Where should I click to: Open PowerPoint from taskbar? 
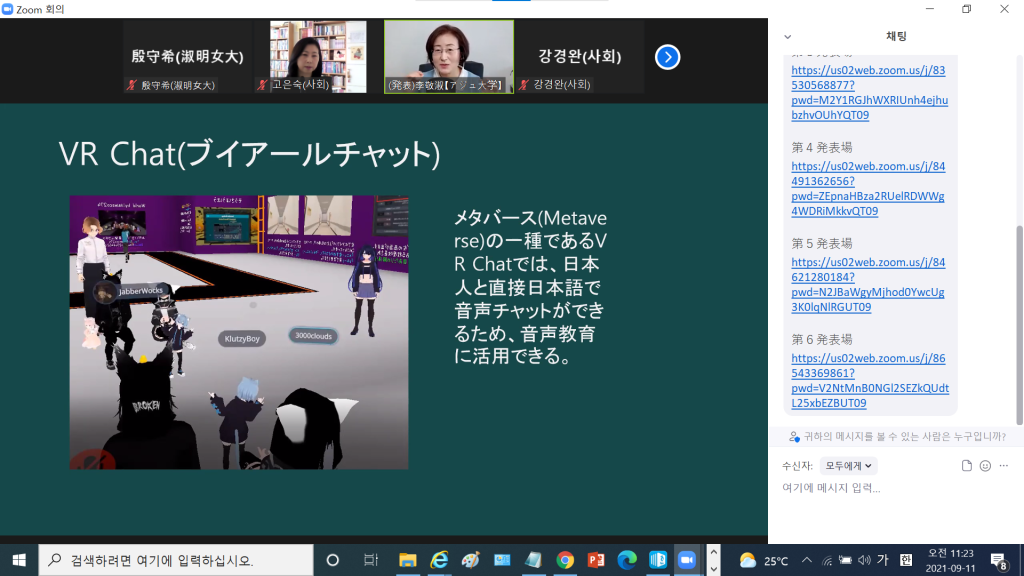[x=596, y=560]
